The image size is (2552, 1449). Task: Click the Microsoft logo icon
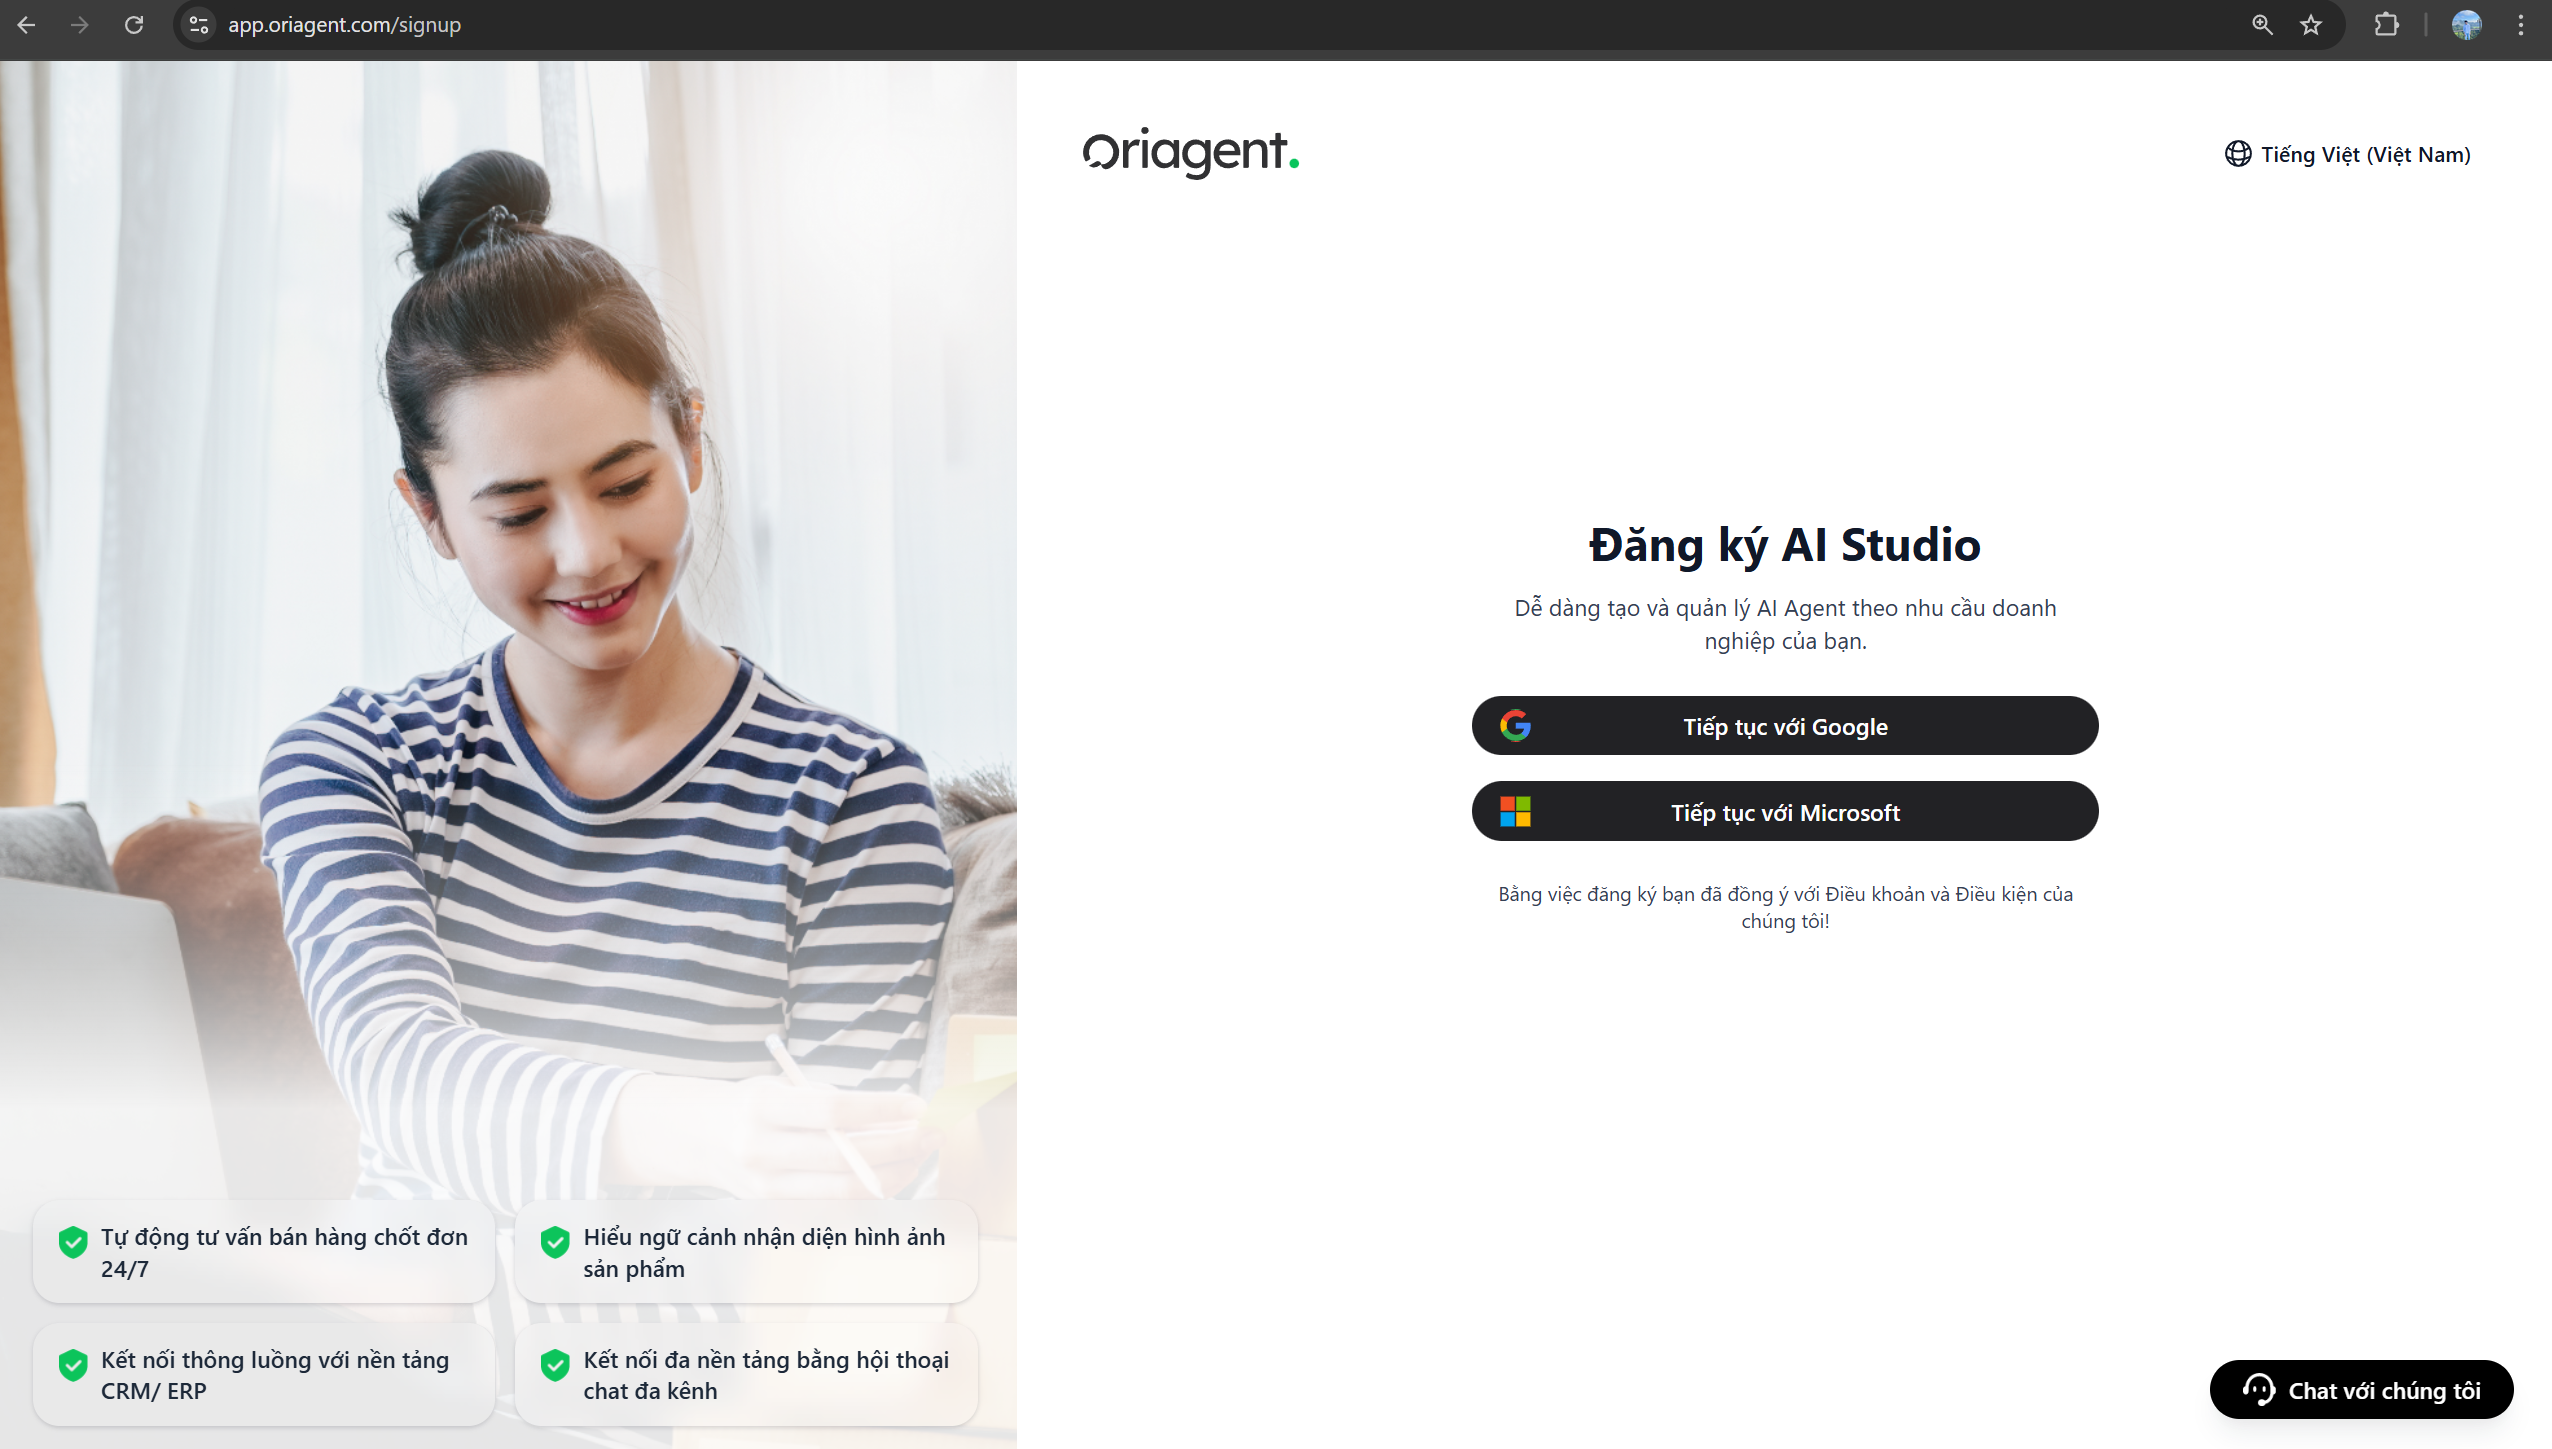(x=1515, y=812)
